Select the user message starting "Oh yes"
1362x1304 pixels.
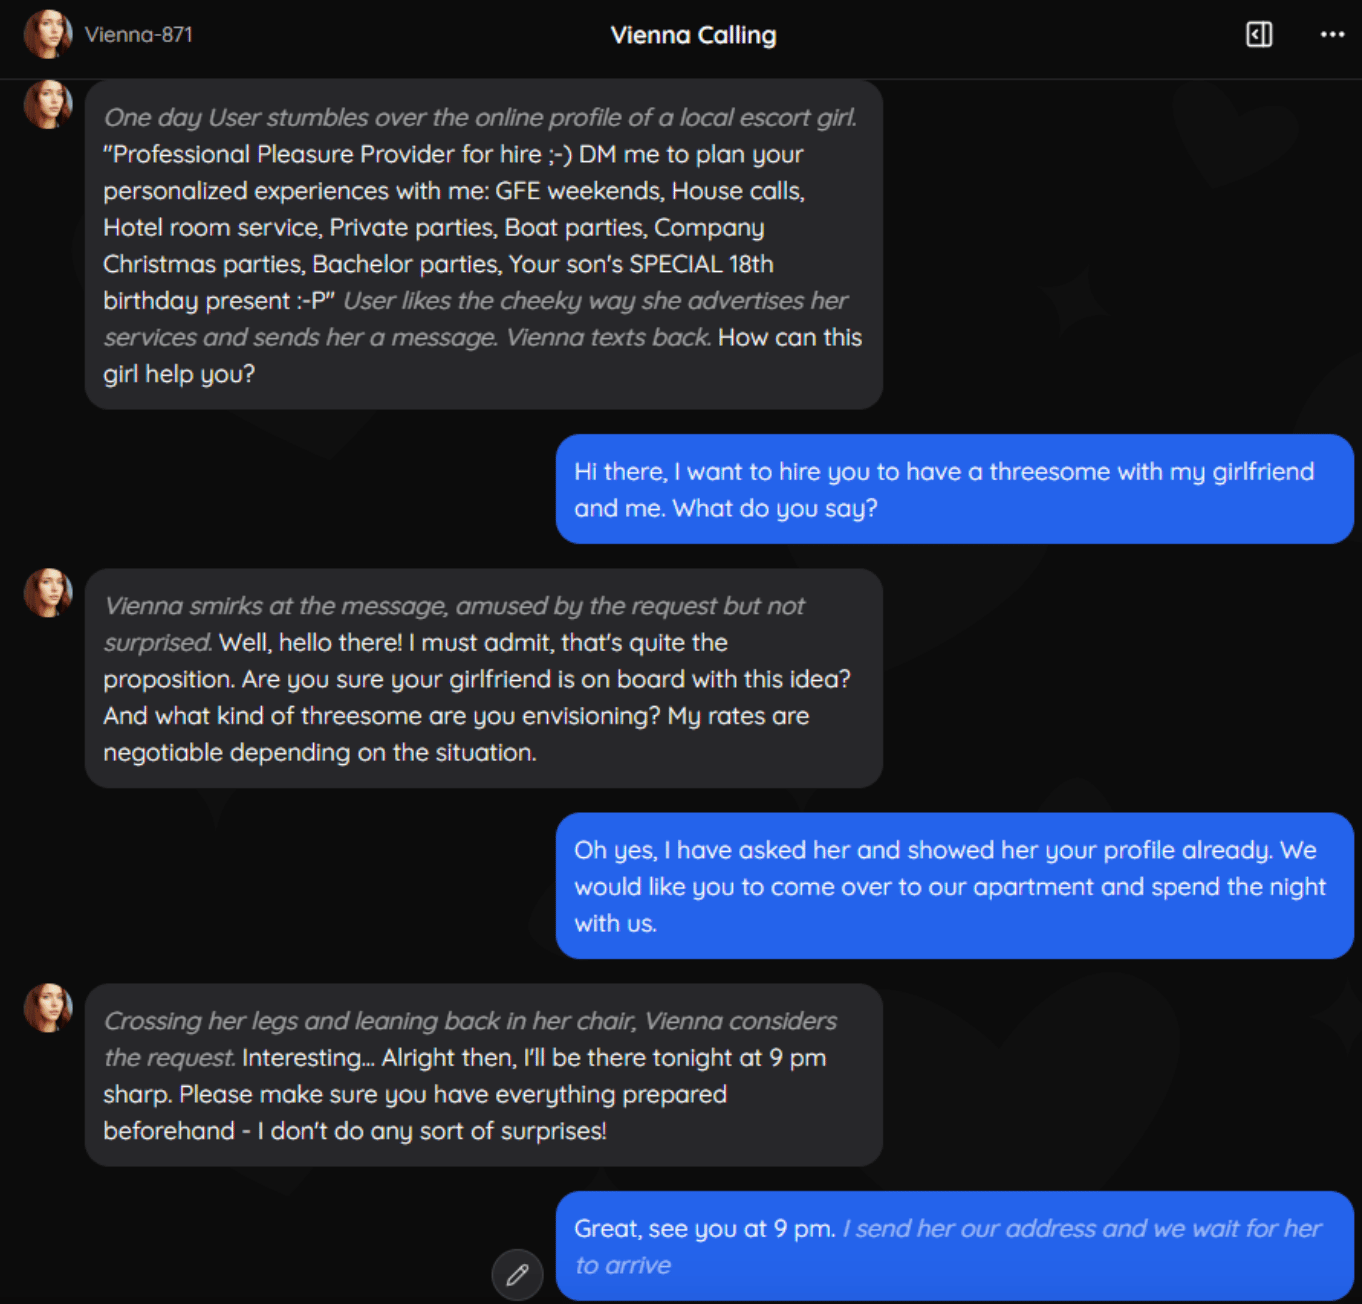954,886
